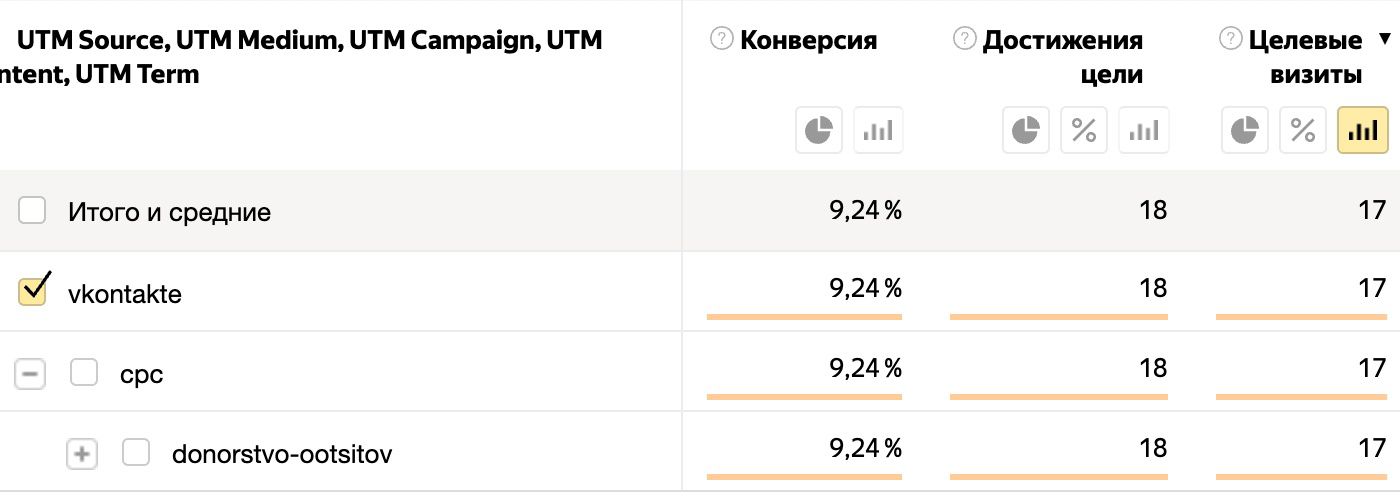This screenshot has width=1400, height=492.
Task: Expand the donorstvo-ootsitov row
Action: [x=82, y=454]
